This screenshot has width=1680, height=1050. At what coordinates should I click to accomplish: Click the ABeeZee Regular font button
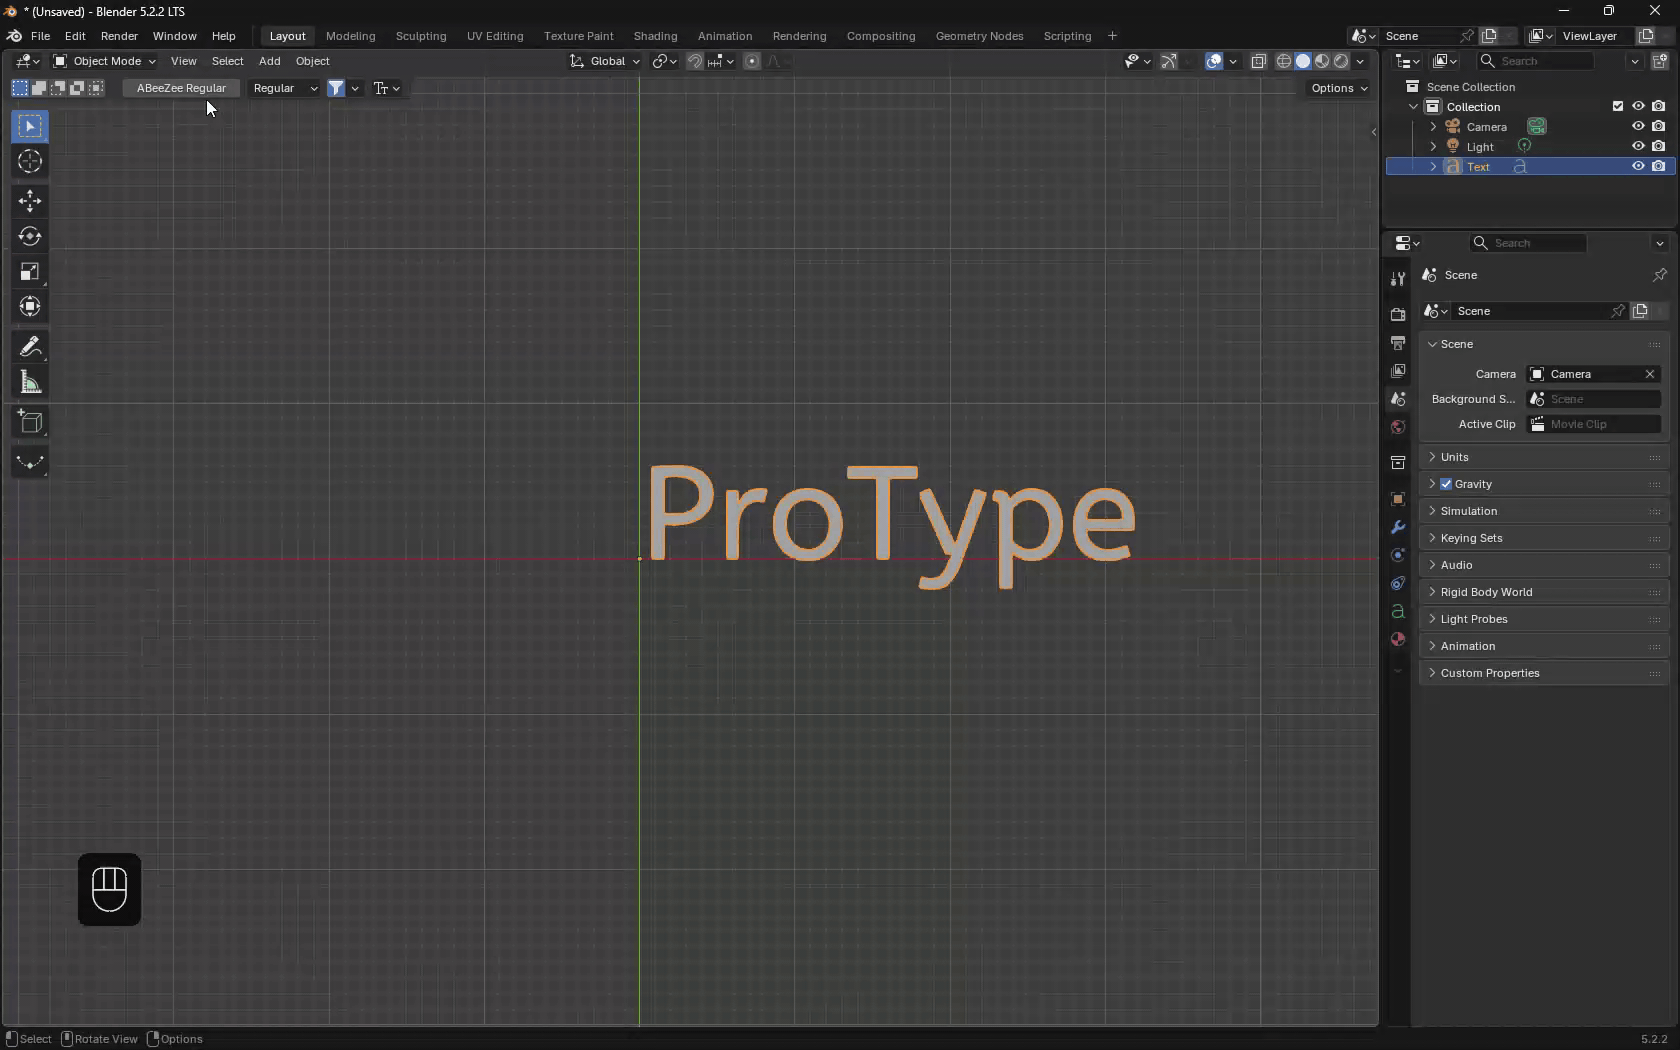coord(181,88)
